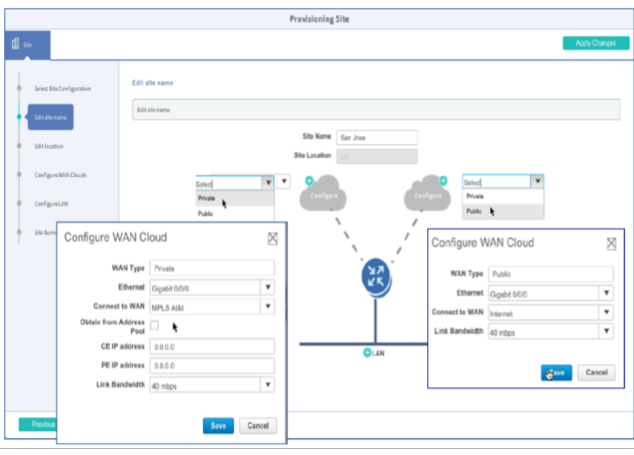This screenshot has width=634, height=455.
Task: Click the CE IP address field
Action: coord(211,346)
